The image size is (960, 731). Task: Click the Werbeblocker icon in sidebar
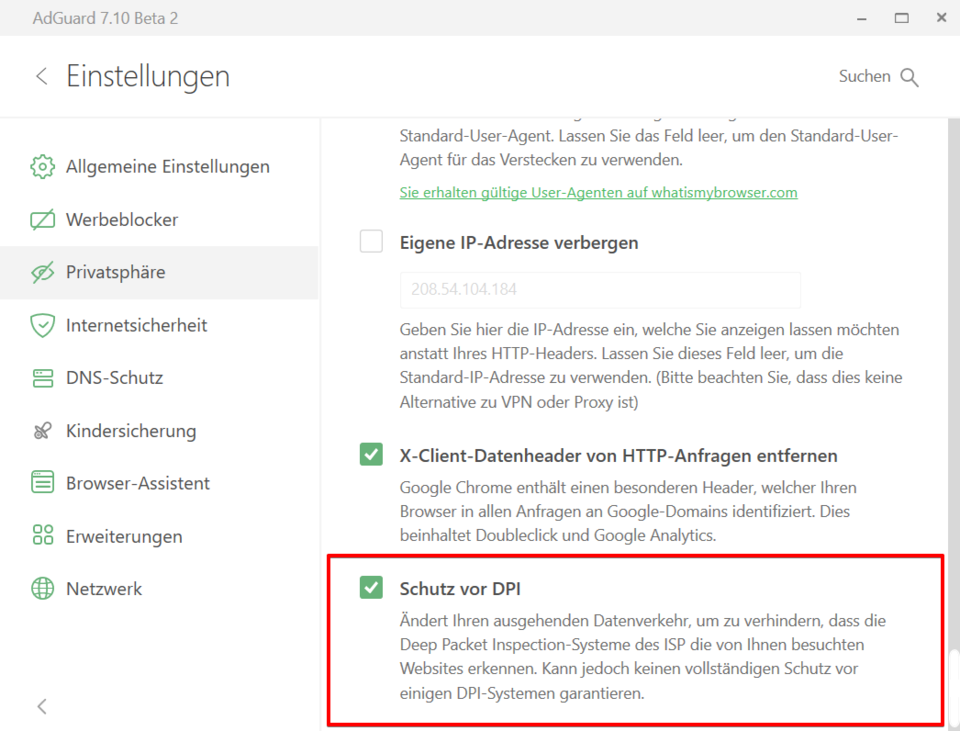[x=42, y=220]
